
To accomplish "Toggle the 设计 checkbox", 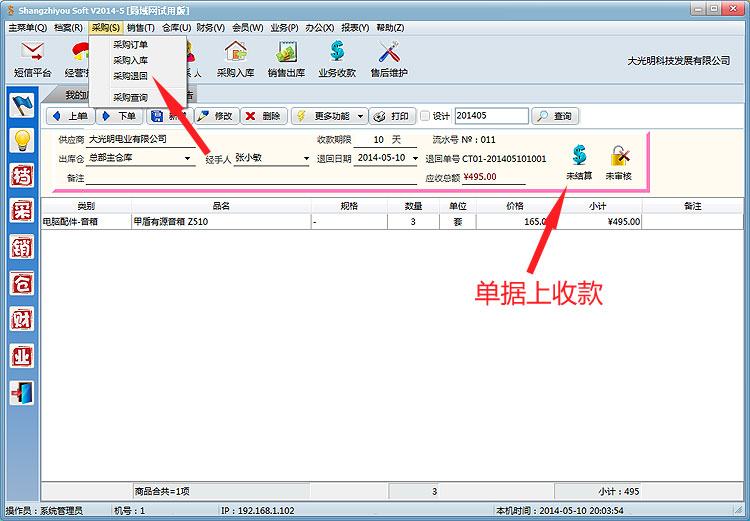I will pyautogui.click(x=425, y=116).
